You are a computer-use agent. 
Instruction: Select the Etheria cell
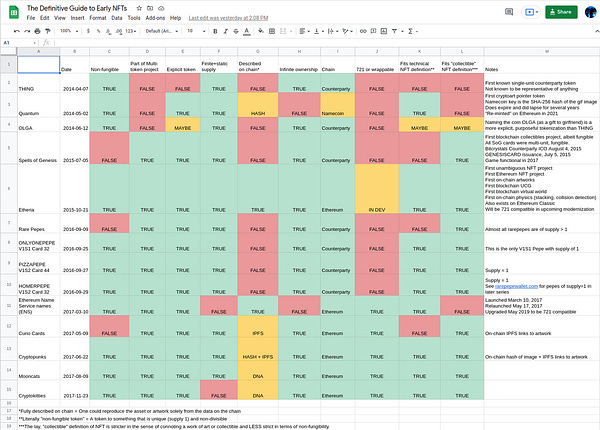click(x=38, y=189)
